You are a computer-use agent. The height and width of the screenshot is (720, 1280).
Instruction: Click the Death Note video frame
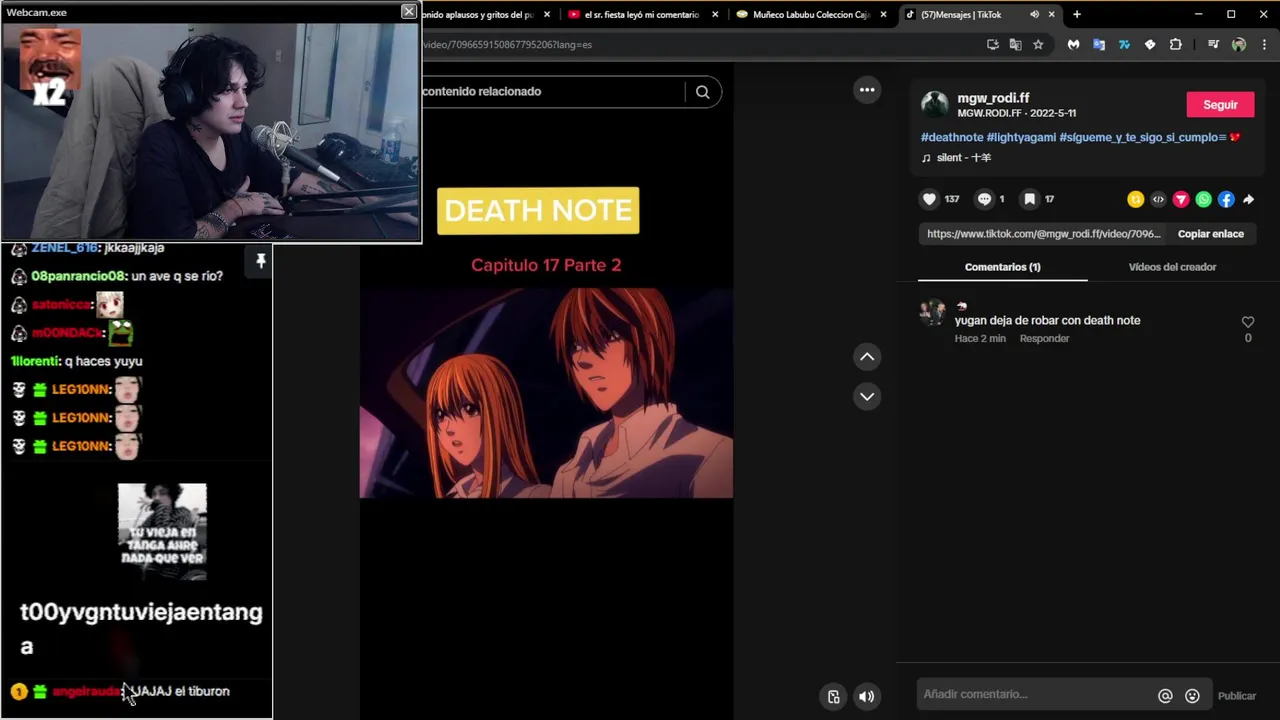click(x=546, y=393)
